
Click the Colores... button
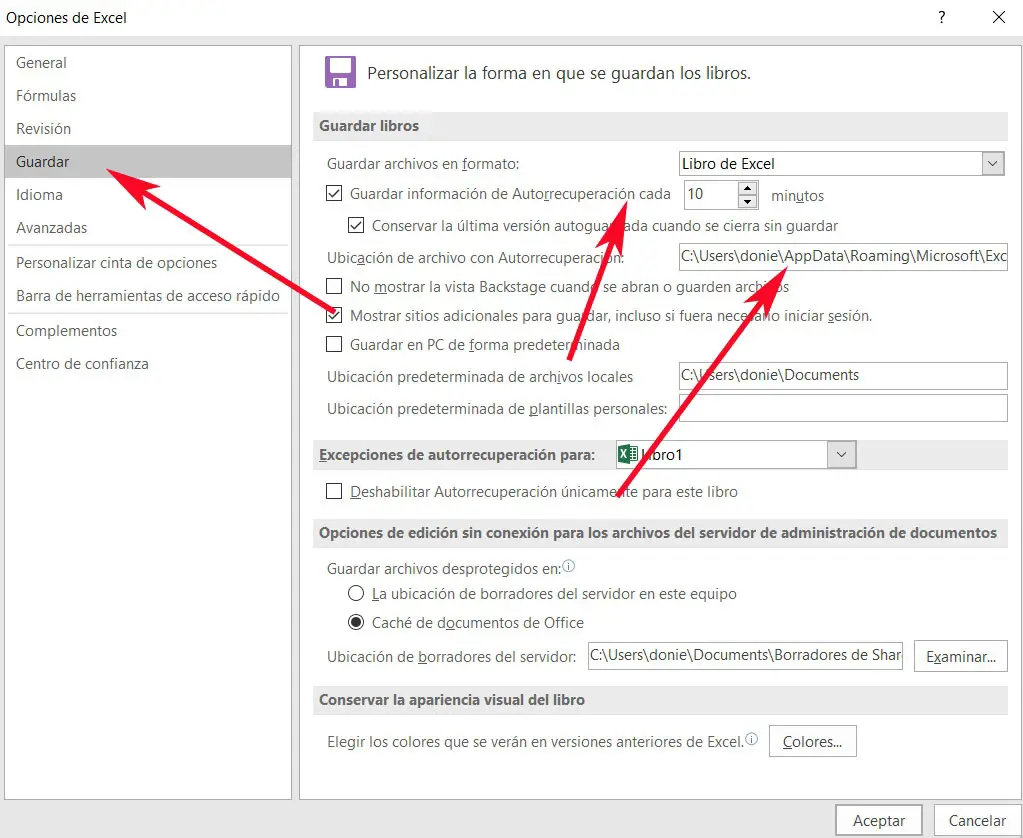(x=812, y=741)
